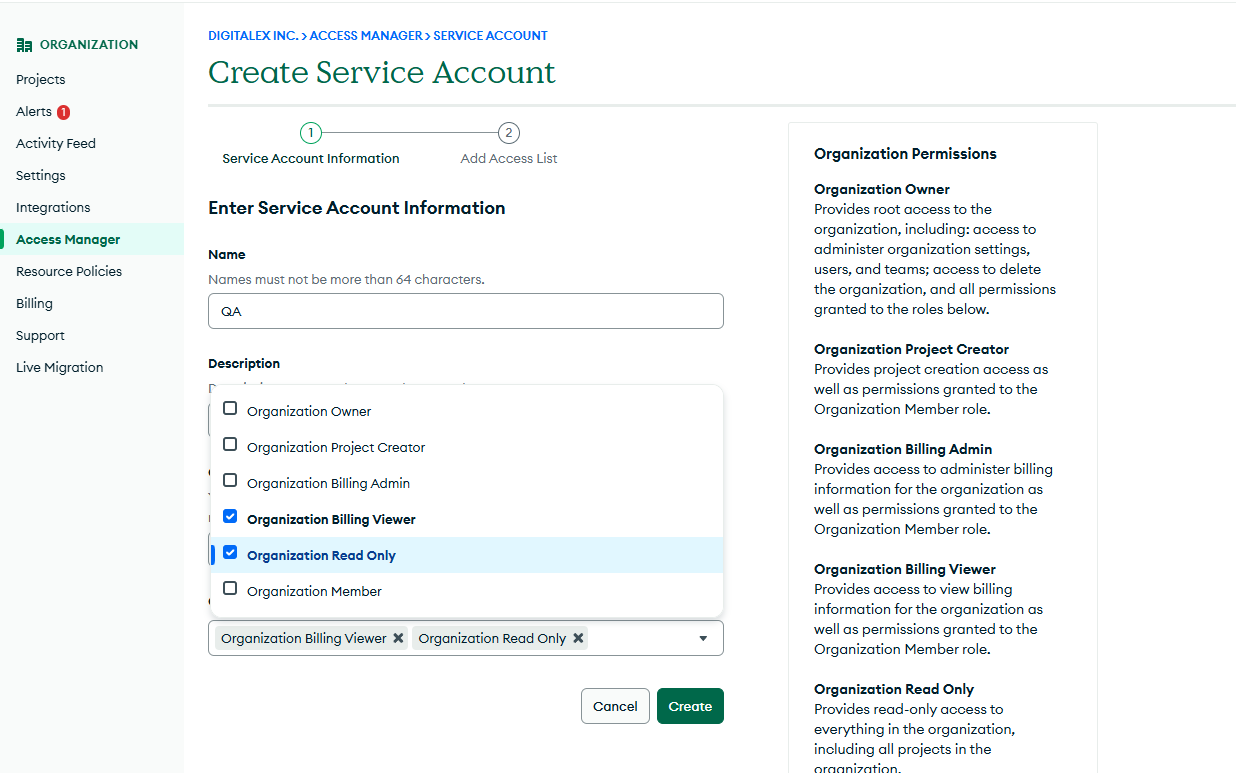The width and height of the screenshot is (1236, 773).
Task: Deselect the highlighted Organization Read Only option
Action: (x=230, y=553)
